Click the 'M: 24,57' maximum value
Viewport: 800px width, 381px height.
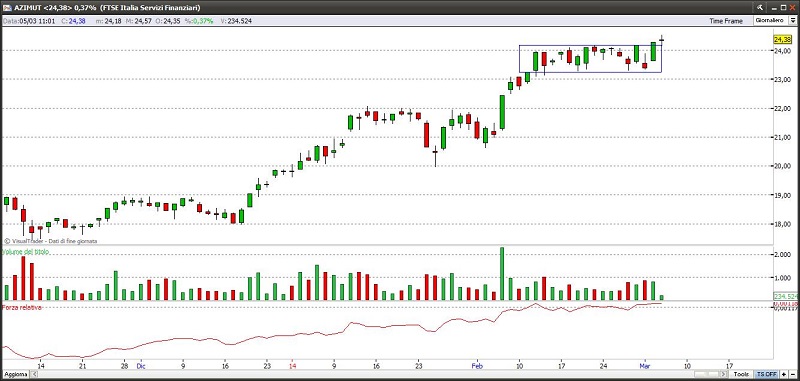coord(139,21)
